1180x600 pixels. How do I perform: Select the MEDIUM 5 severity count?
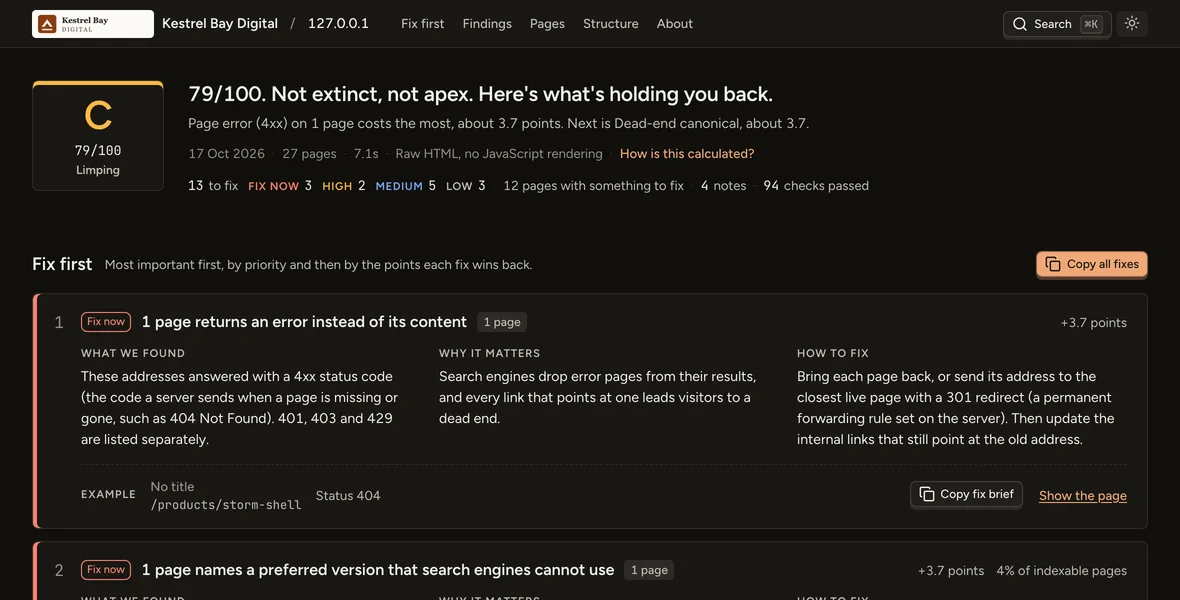(406, 186)
